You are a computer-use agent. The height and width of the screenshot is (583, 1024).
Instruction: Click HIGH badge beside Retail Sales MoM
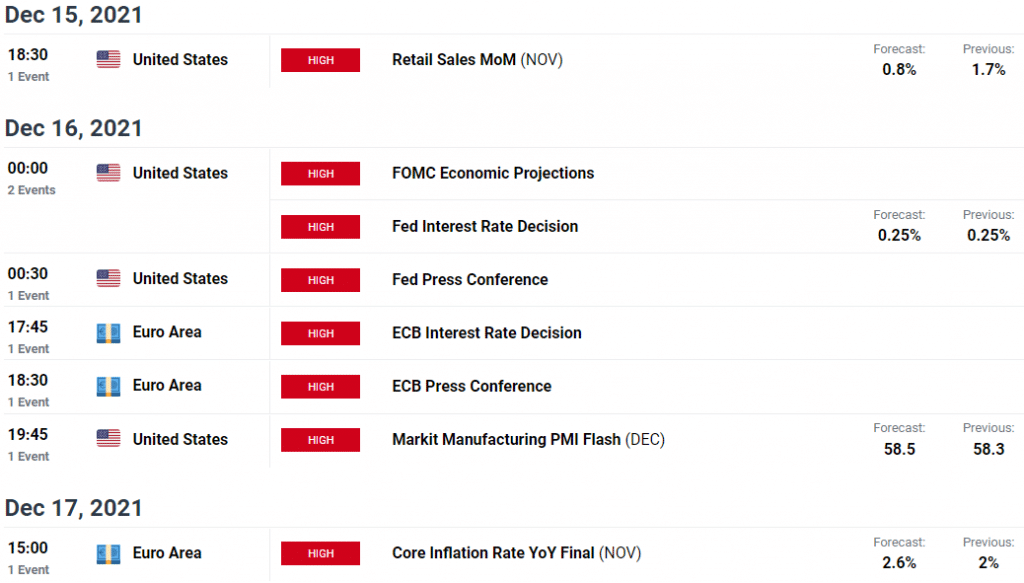(x=321, y=60)
